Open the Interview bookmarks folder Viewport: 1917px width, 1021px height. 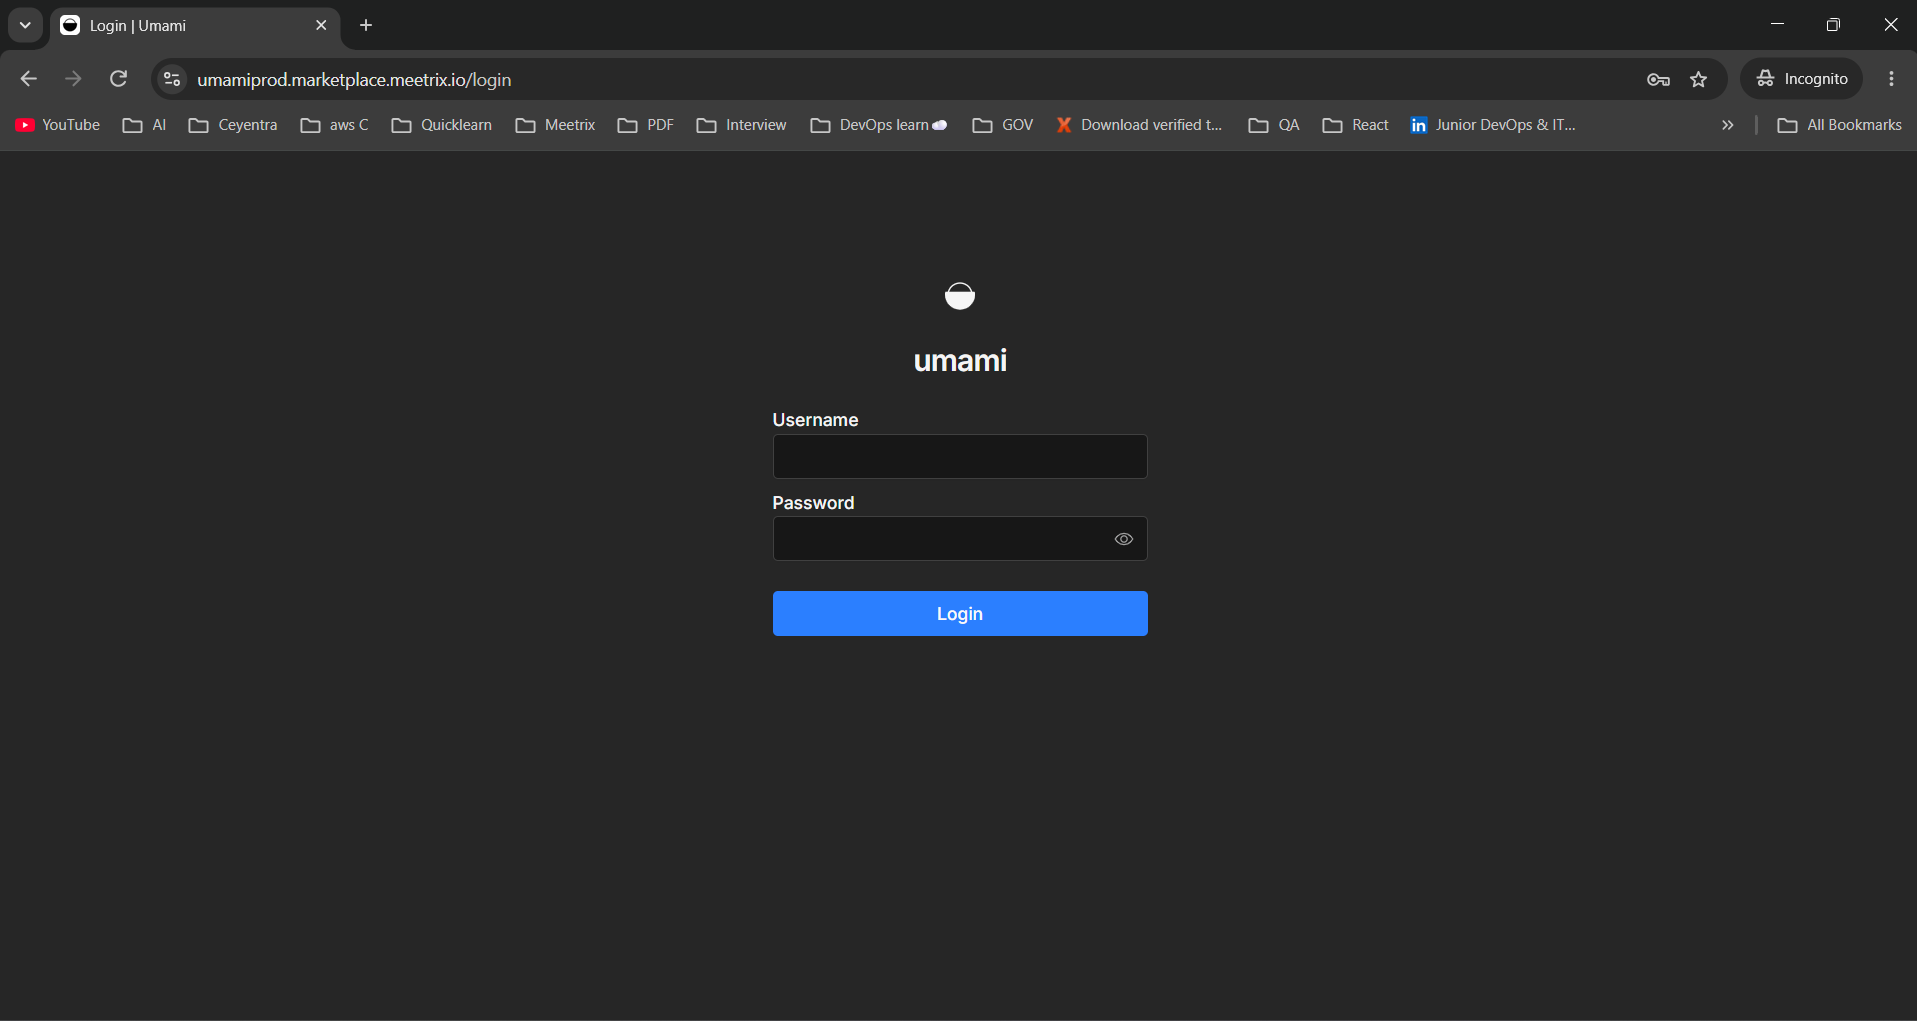[742, 125]
